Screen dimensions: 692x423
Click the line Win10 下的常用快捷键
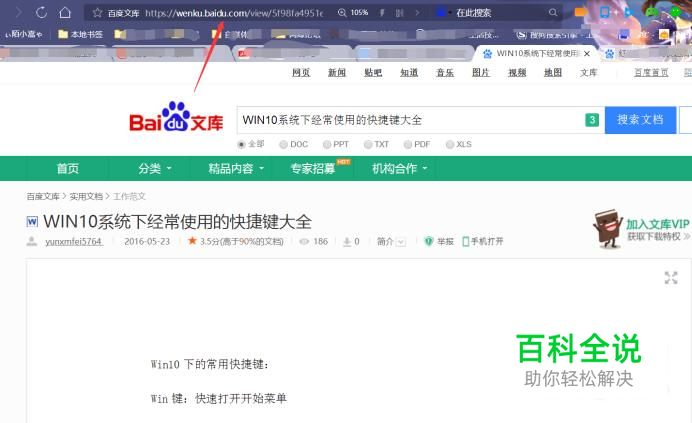click(x=209, y=364)
